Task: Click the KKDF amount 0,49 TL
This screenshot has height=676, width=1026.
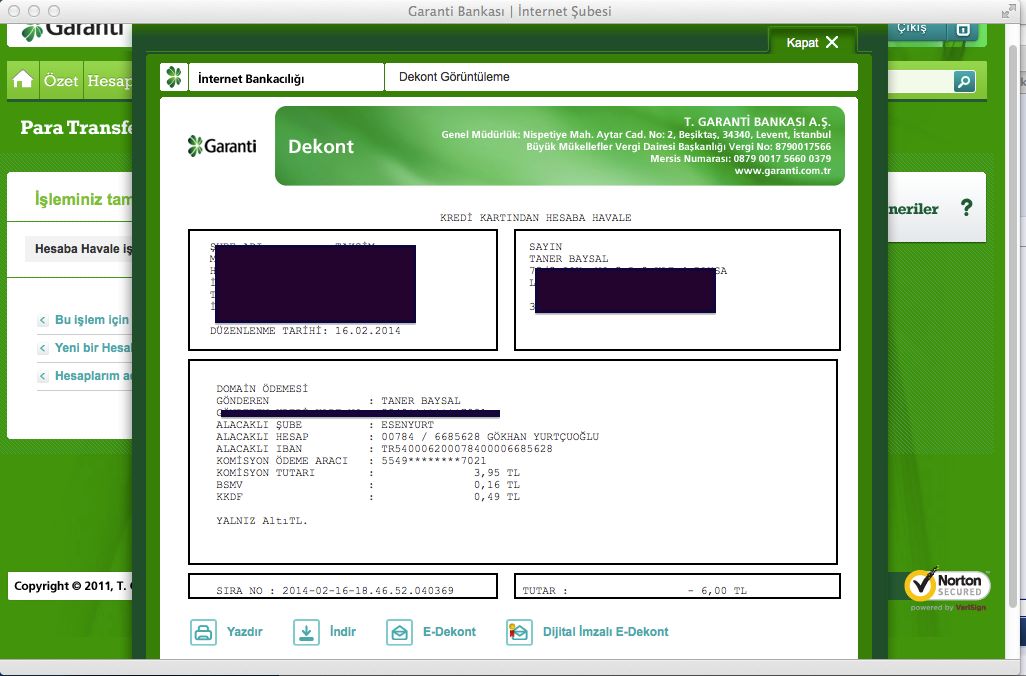Action: point(497,497)
